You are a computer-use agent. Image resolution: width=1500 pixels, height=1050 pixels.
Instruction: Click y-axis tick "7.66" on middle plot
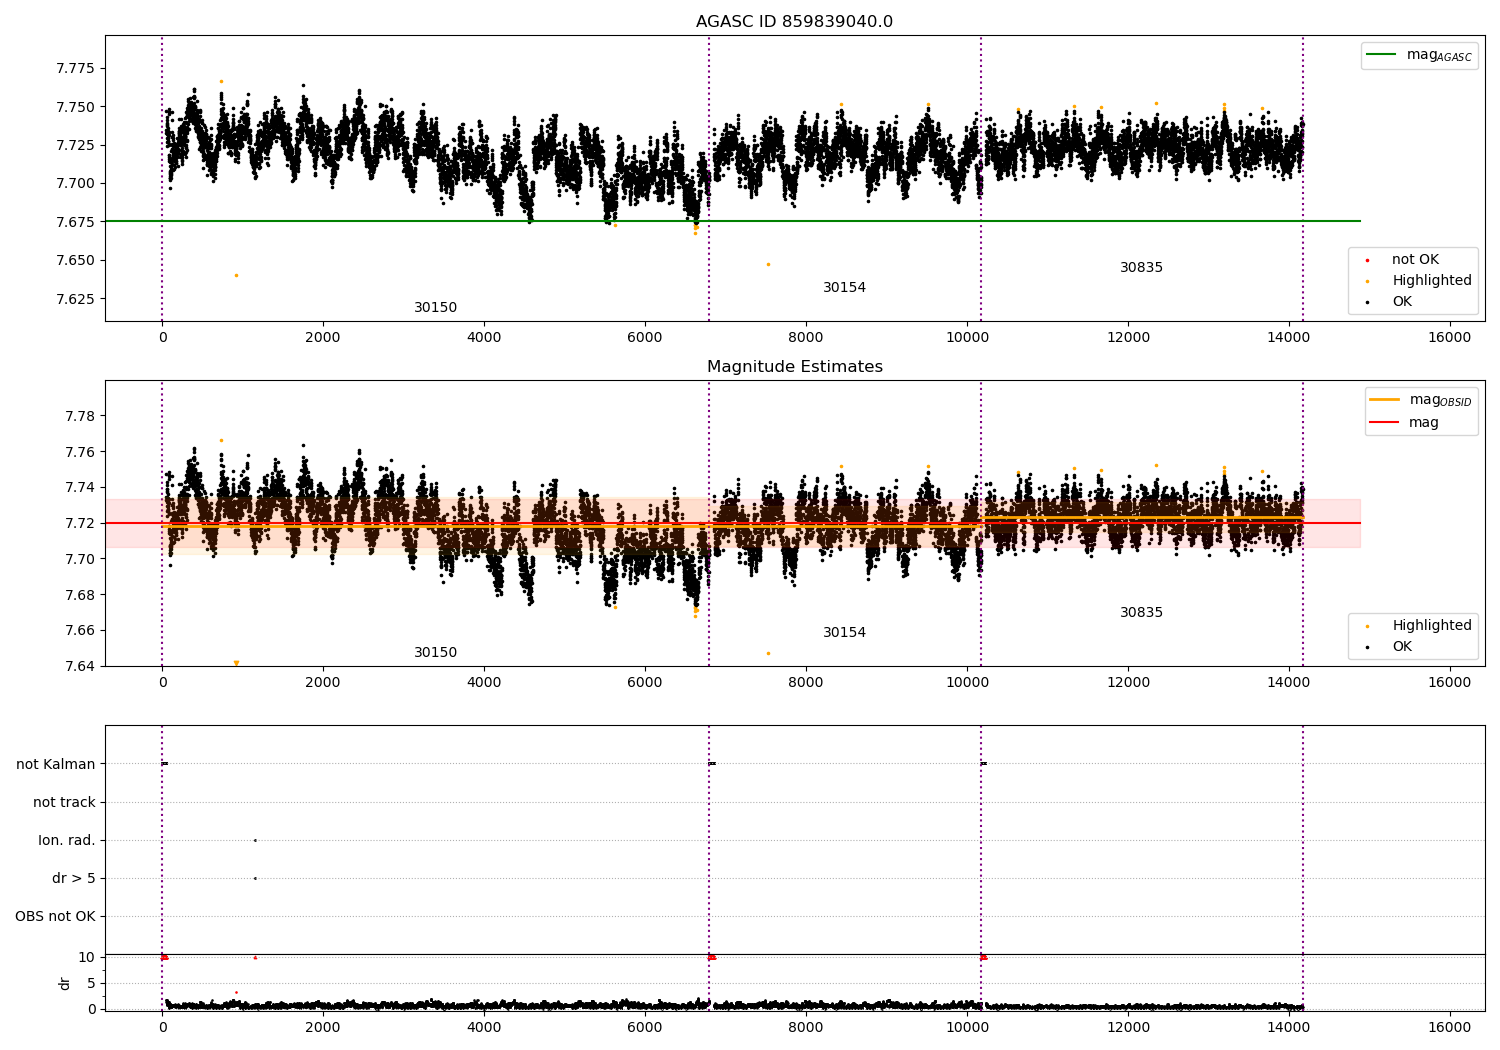coord(80,630)
